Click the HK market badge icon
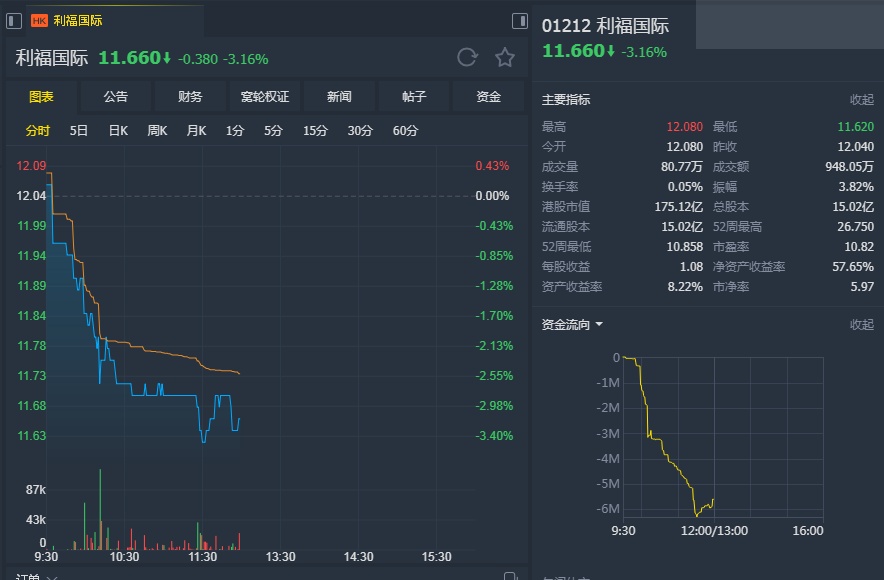884x580 pixels. 40,20
